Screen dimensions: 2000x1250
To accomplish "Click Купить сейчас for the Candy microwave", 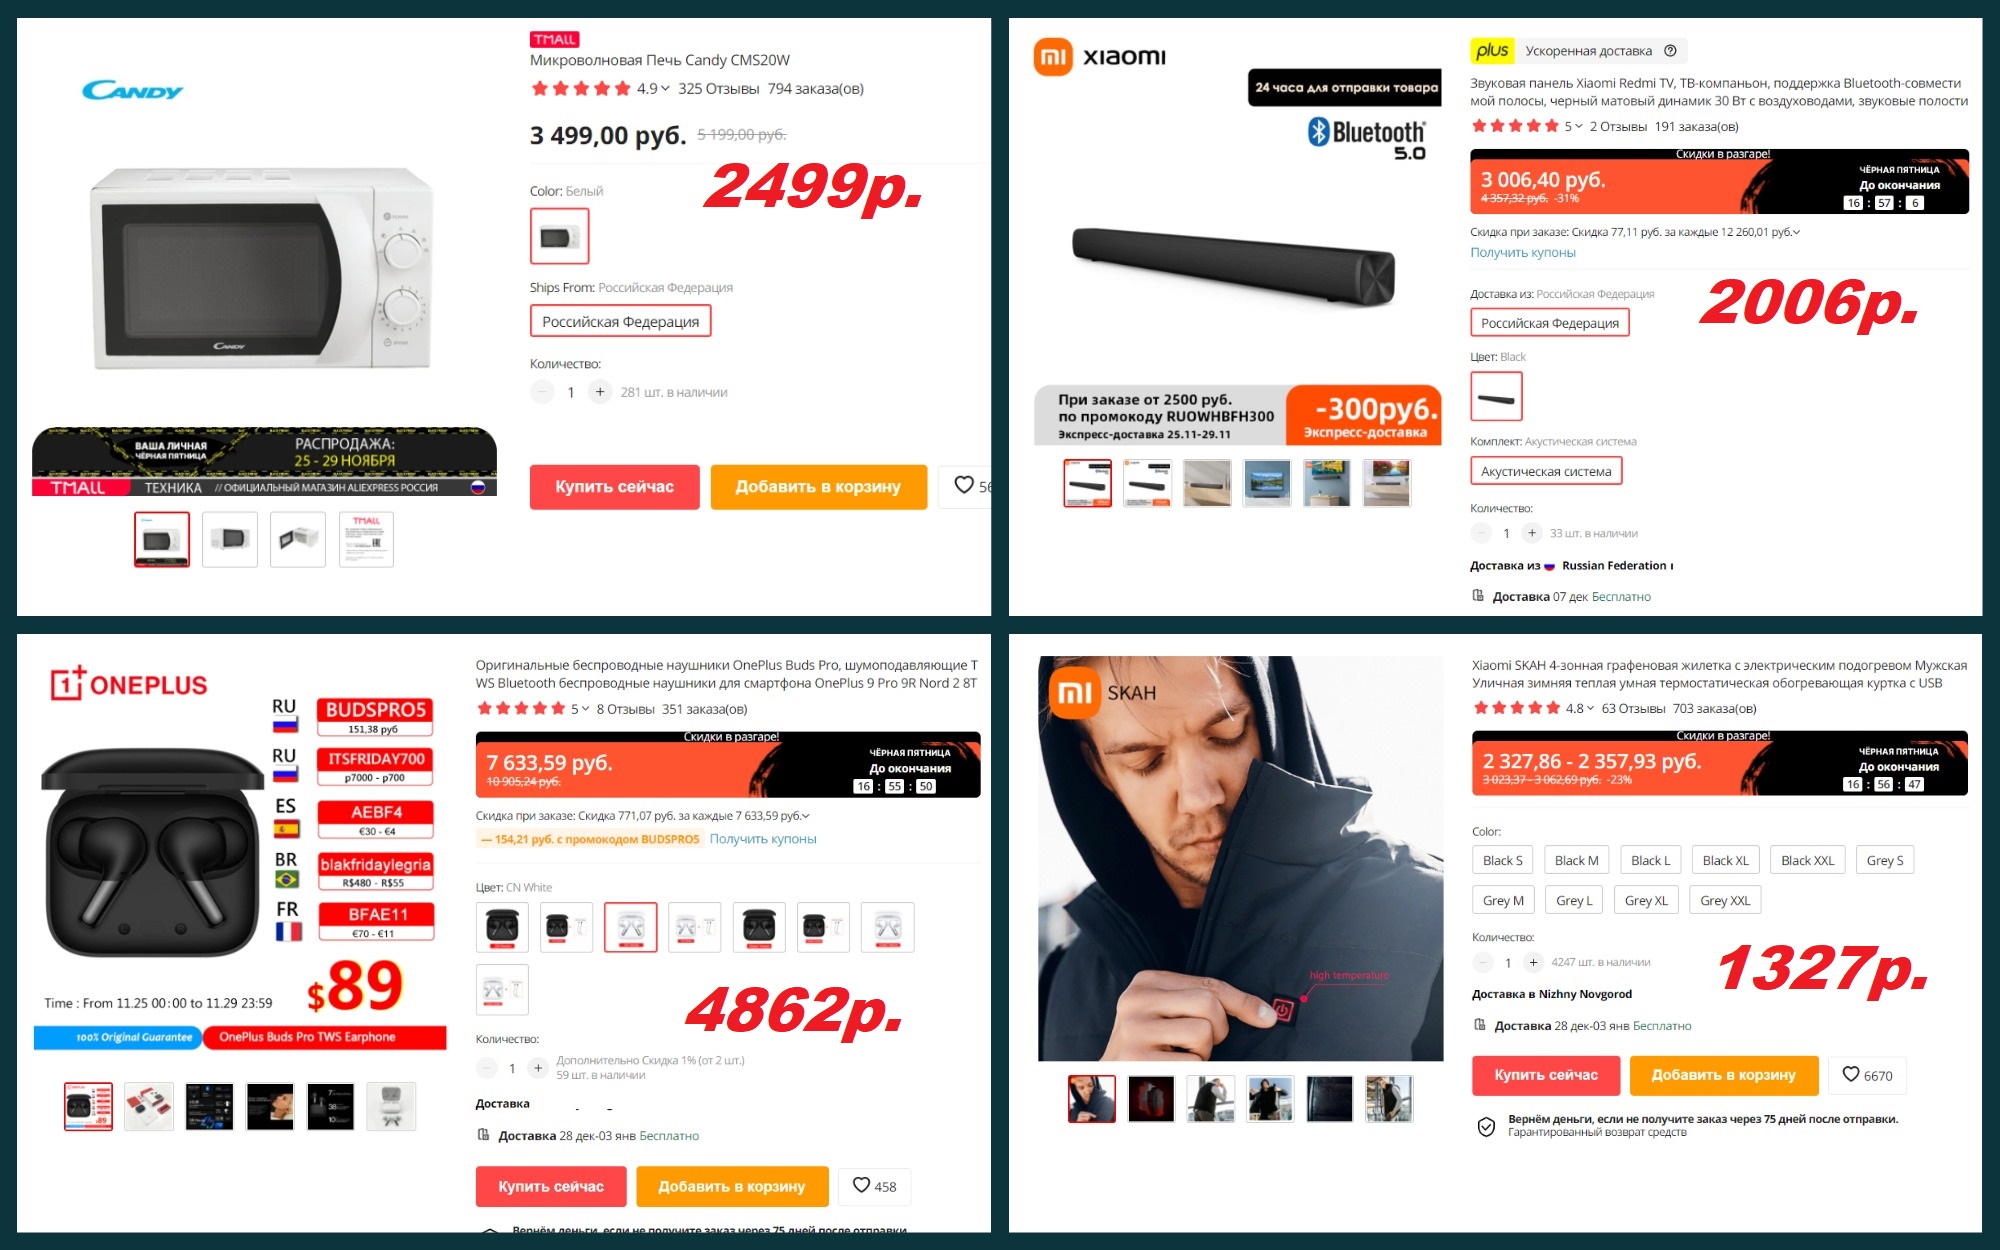I will 614,487.
